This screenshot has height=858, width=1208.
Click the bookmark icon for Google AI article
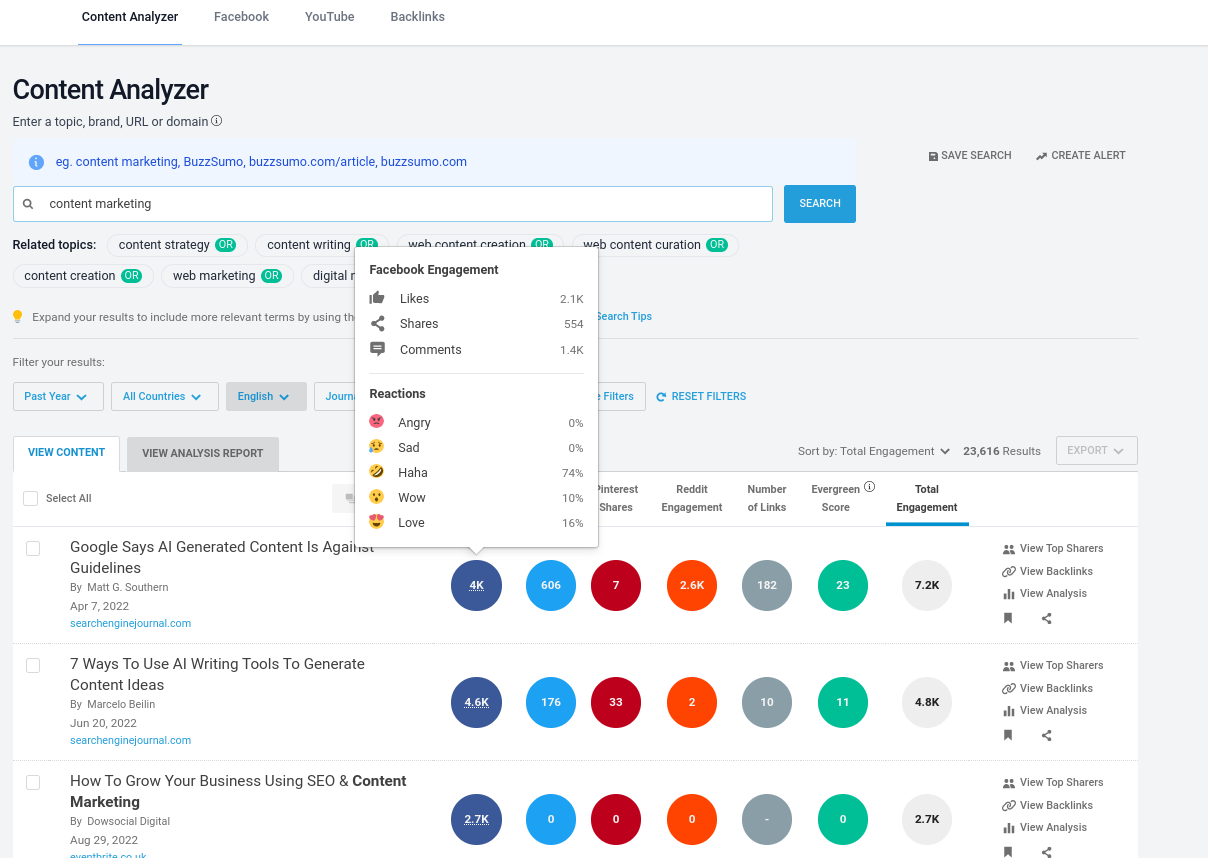pos(1008,618)
